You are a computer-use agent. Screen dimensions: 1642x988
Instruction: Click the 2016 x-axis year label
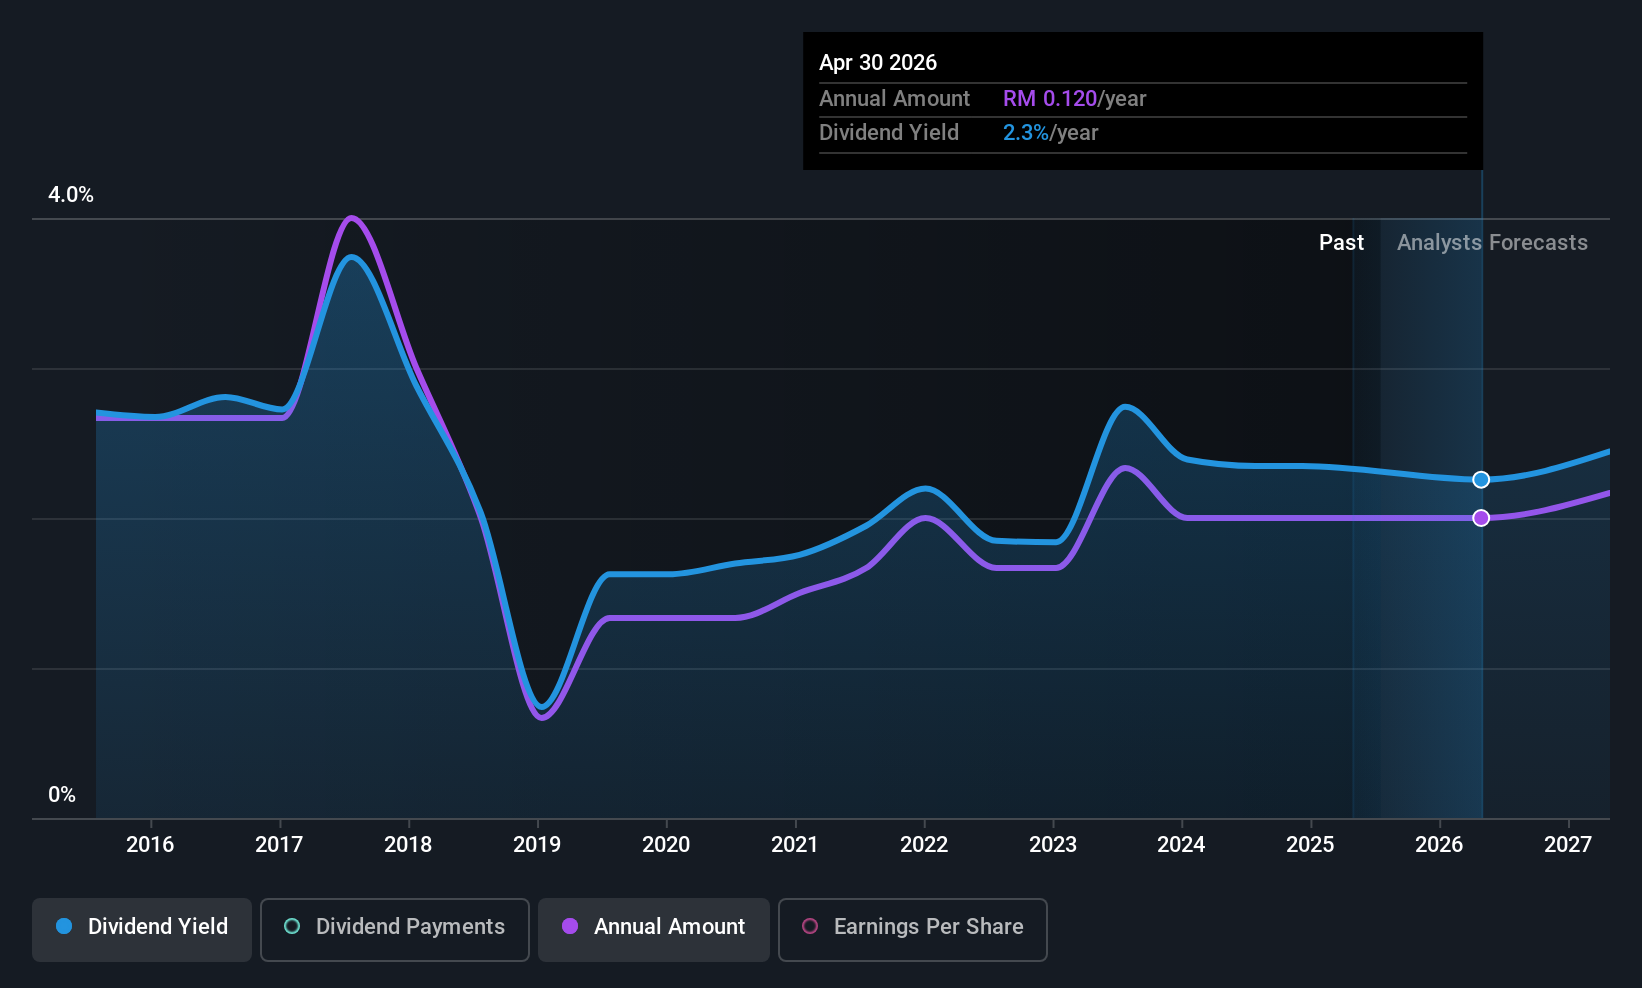(150, 845)
